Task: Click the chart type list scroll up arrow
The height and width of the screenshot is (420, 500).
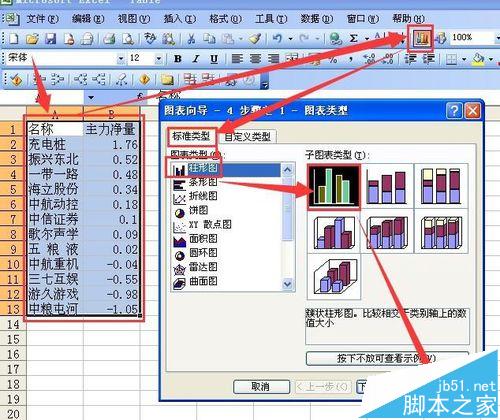Action: [x=287, y=170]
